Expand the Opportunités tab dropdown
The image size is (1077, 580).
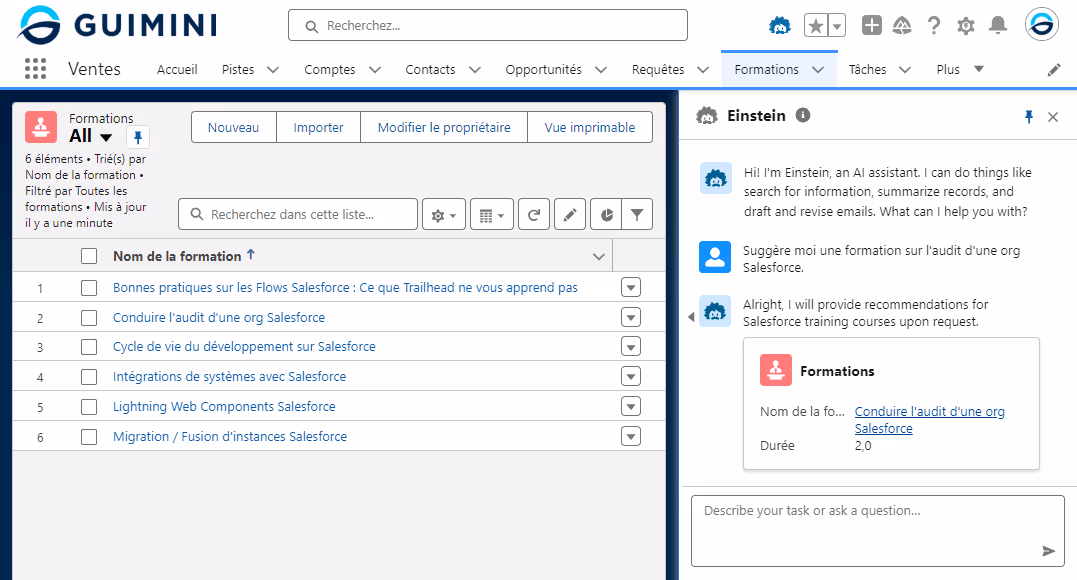pyautogui.click(x=601, y=69)
